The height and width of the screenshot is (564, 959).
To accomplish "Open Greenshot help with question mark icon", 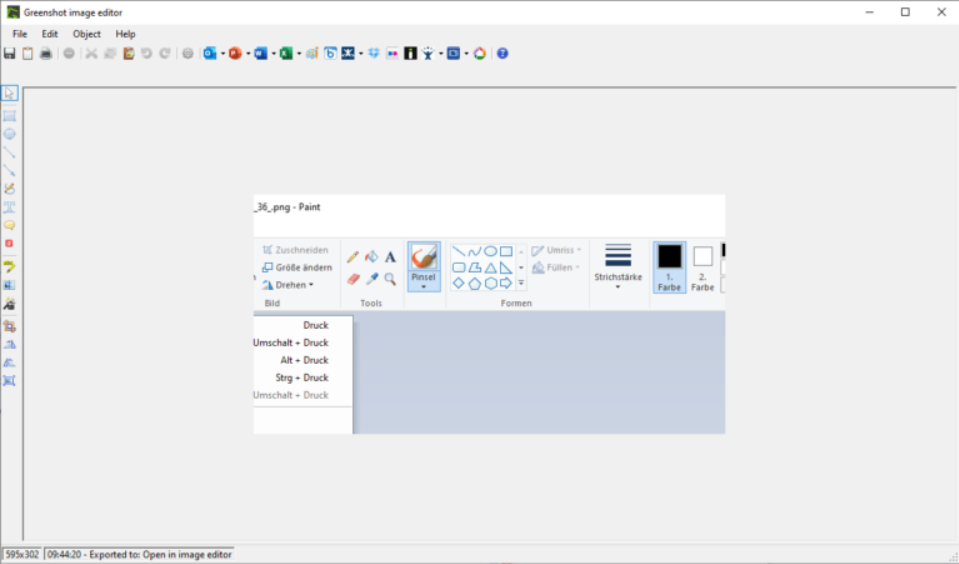I will tap(502, 54).
